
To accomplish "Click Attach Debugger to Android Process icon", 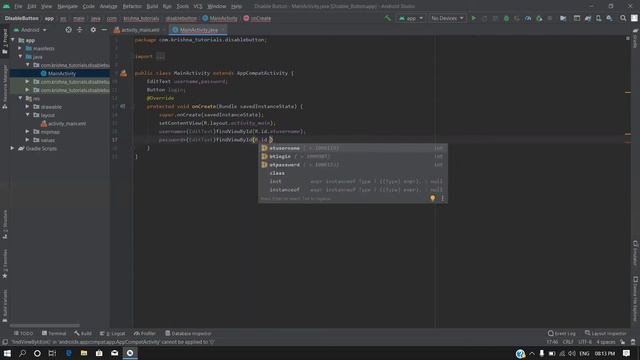I will [539, 18].
